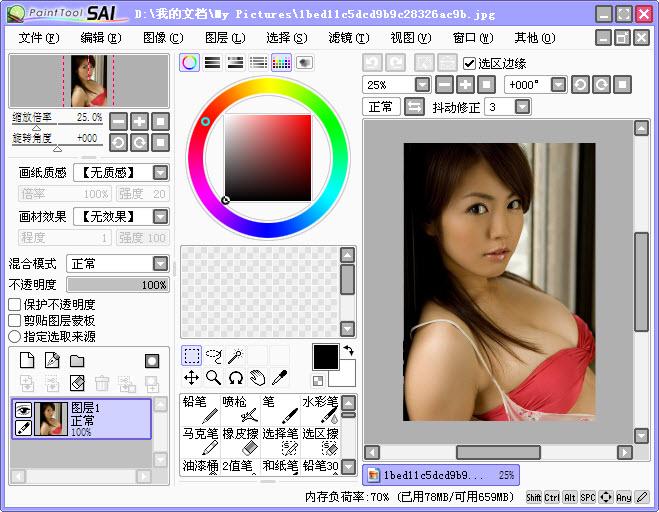The image size is (659, 512).
Task: Clear the current layer with eraser icon
Action: (77, 383)
